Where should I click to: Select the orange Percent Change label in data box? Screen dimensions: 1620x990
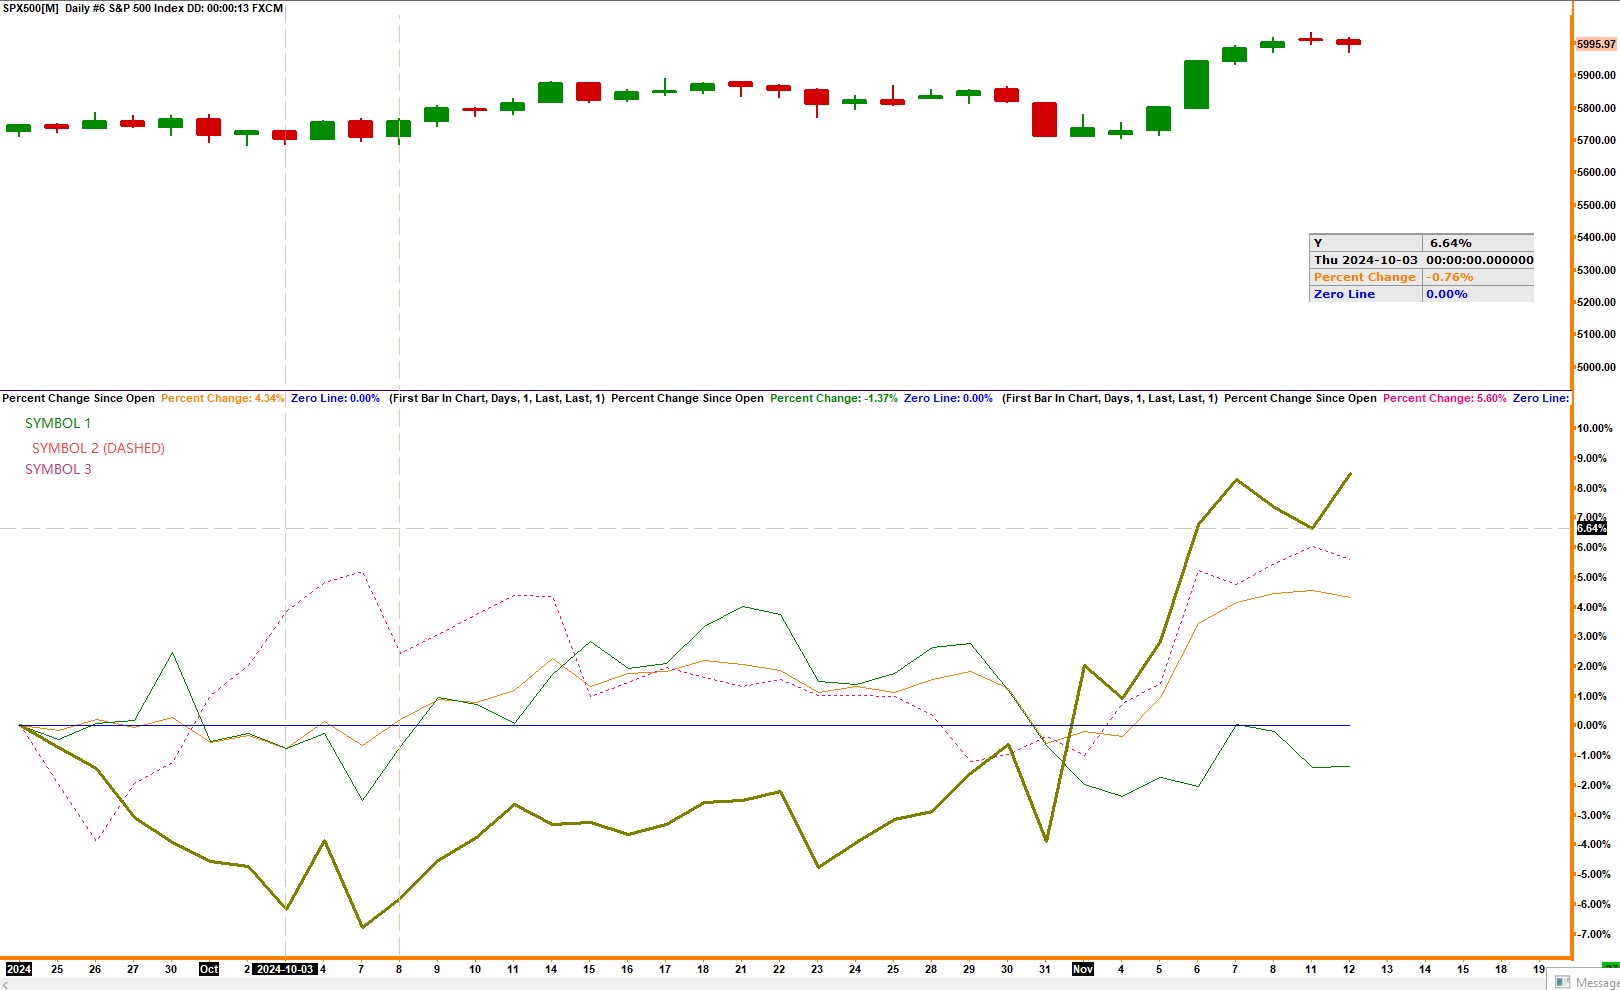click(1365, 277)
